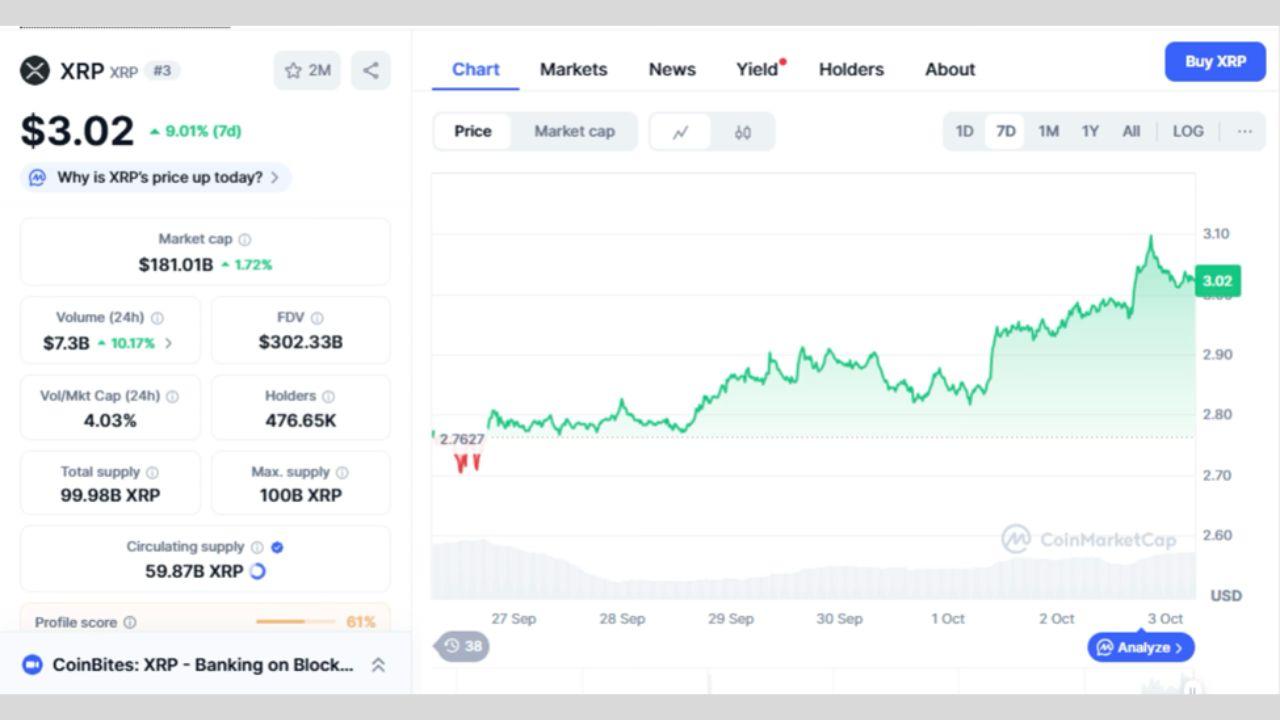
Task: Expand Volume (24h) details arrow
Action: [168, 343]
